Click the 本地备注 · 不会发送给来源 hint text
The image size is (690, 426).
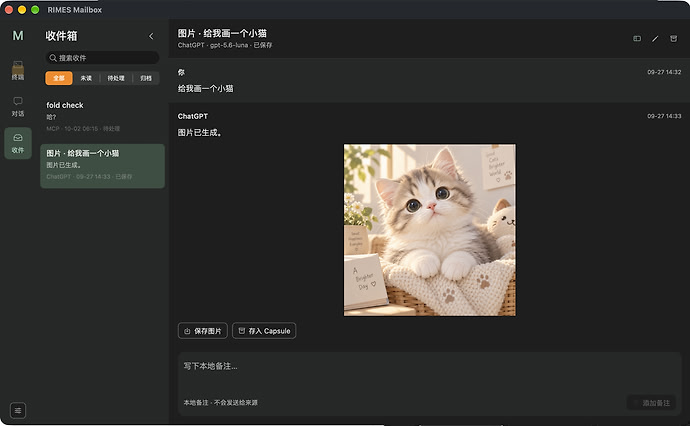[x=220, y=402]
